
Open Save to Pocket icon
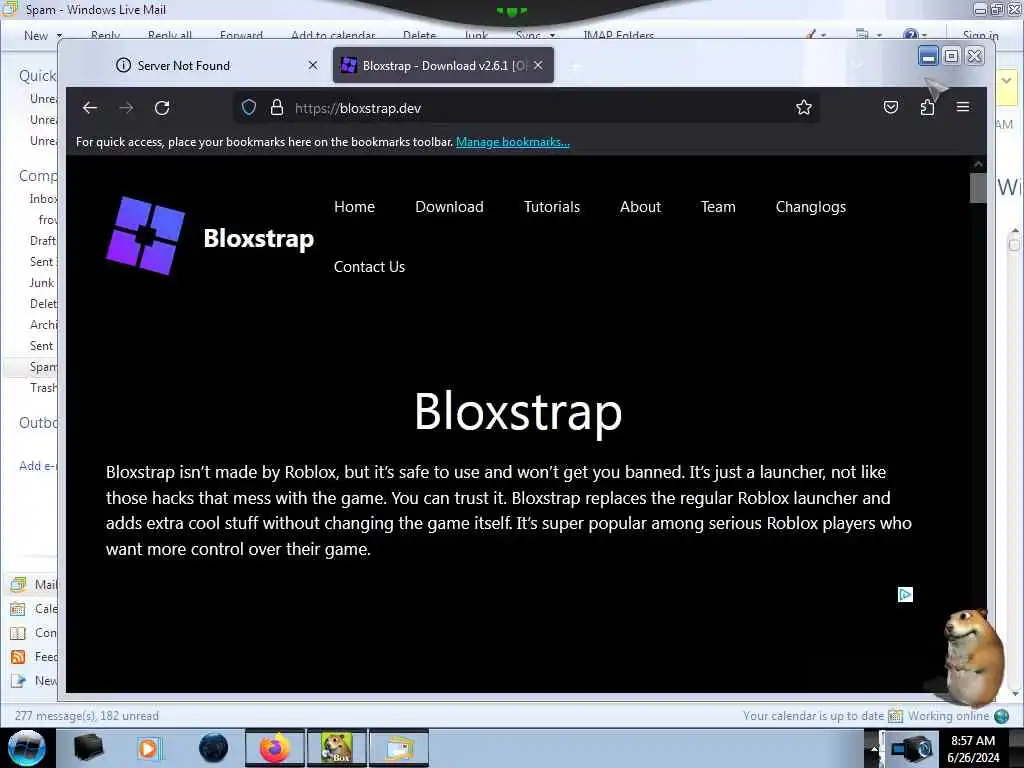(891, 107)
